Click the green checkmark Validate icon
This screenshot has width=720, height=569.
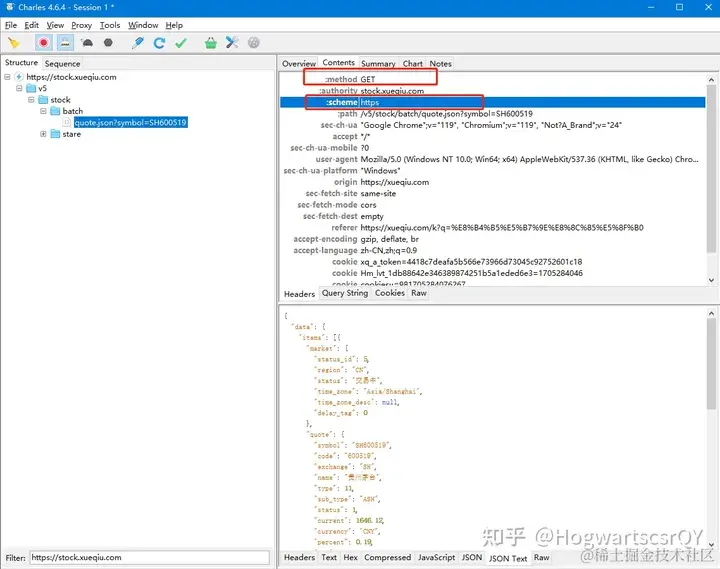tap(181, 43)
